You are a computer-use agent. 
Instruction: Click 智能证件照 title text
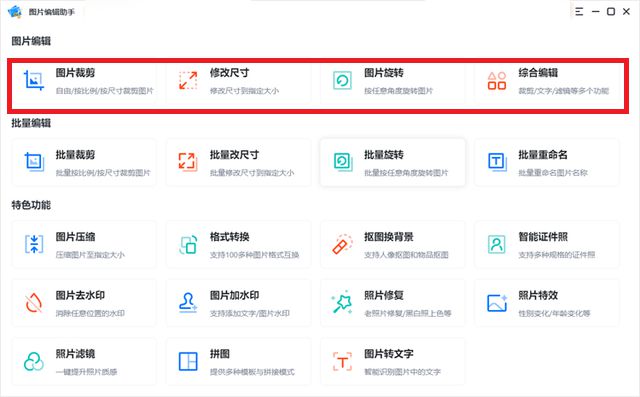coord(543,237)
